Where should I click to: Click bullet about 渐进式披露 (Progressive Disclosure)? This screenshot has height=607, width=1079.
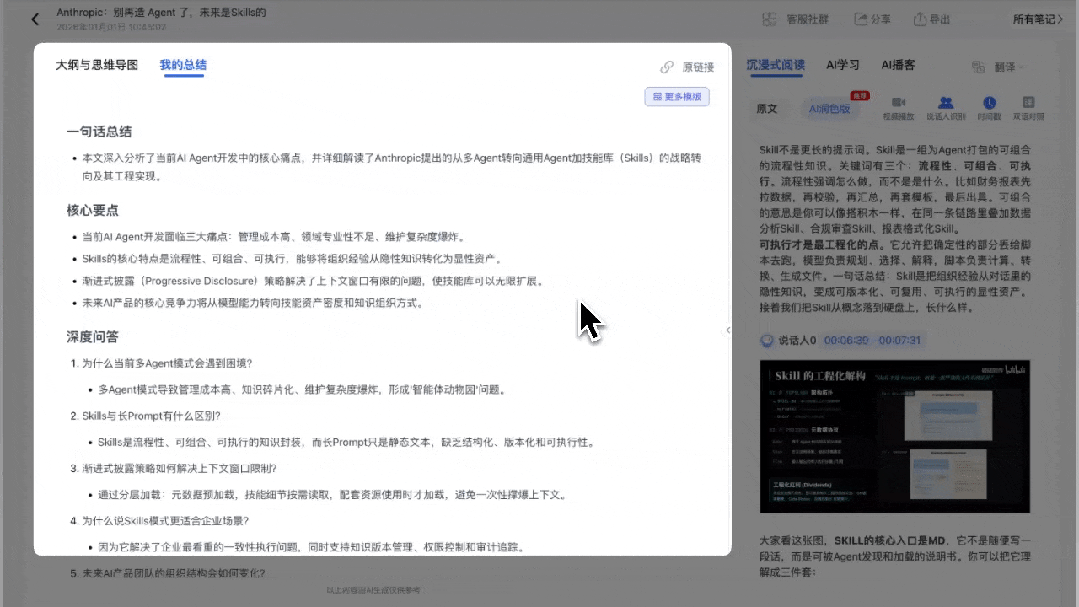314,281
